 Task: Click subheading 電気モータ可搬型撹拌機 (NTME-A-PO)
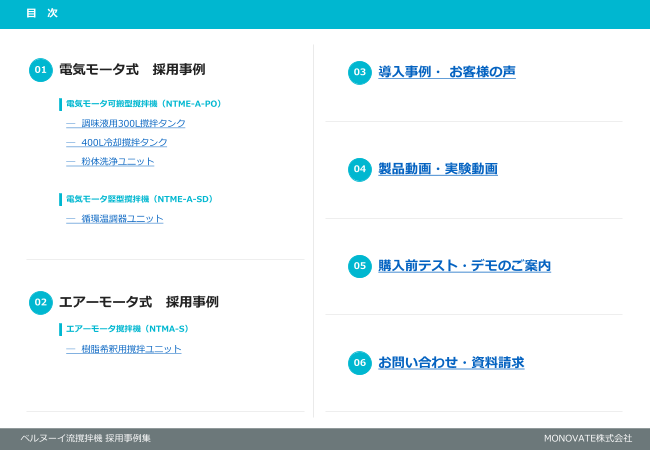[143, 104]
